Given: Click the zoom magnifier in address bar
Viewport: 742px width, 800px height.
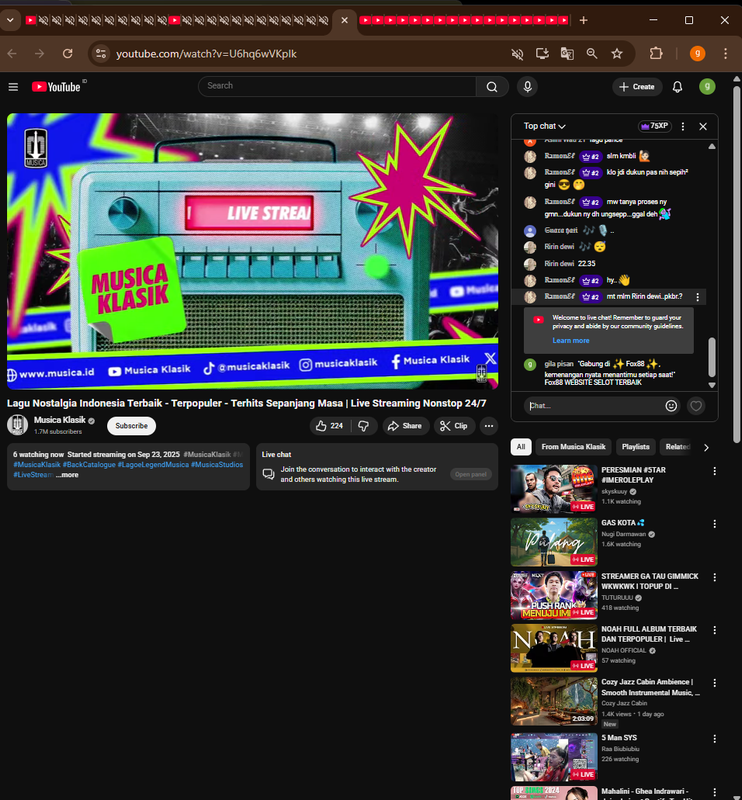Looking at the screenshot, I should click(x=592, y=54).
